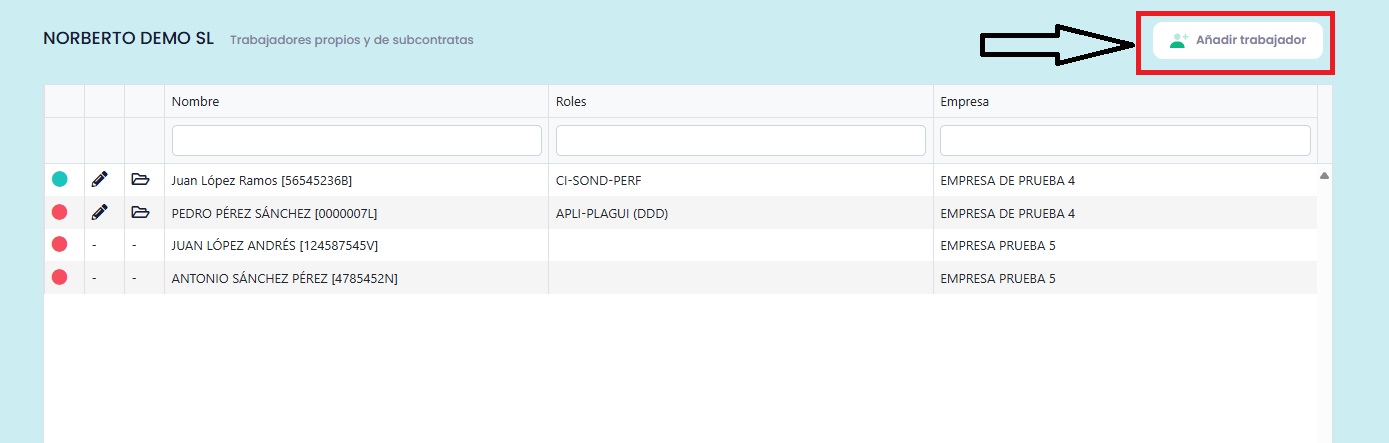The width and height of the screenshot is (1389, 443).
Task: Select the ANTONIO SÁNCHEZ PÉREZ row name
Action: click(285, 278)
